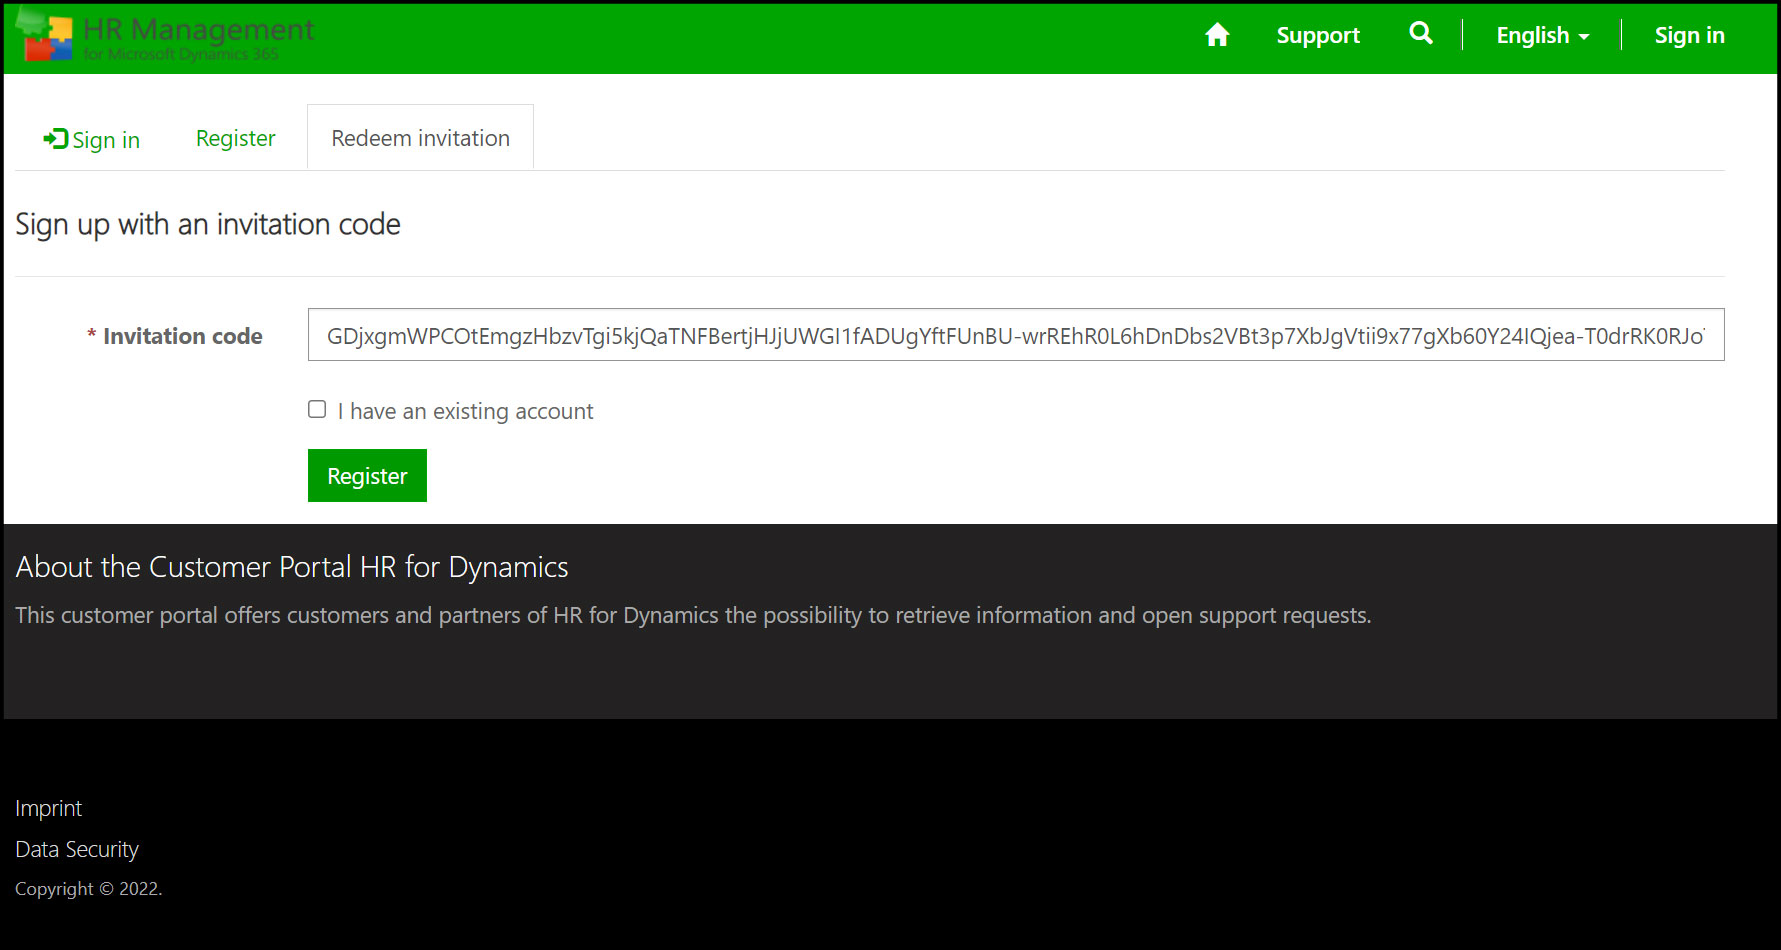The image size is (1781, 950).
Task: Click the "I have an existing account" label
Action: tap(465, 412)
